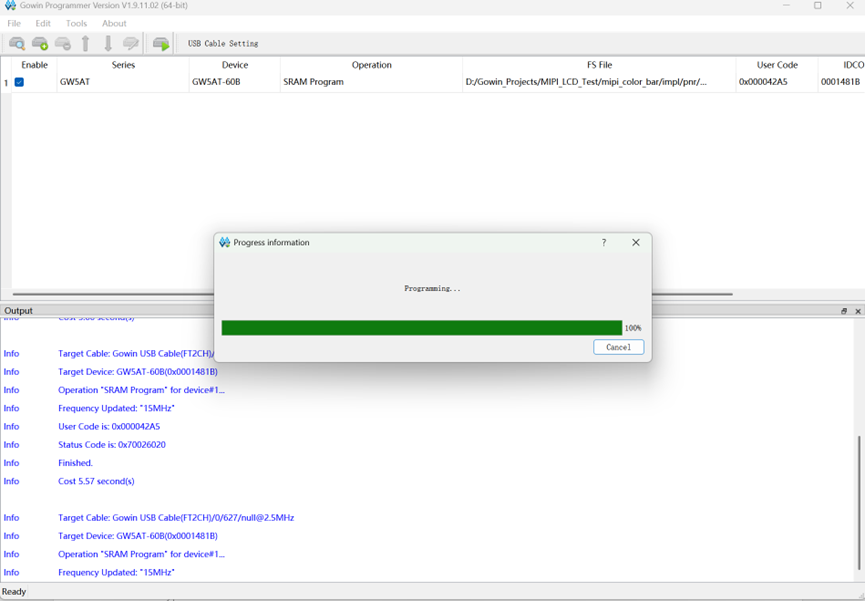
Task: Click the Output panel vertical scrollbar
Action: pyautogui.click(x=859, y=502)
